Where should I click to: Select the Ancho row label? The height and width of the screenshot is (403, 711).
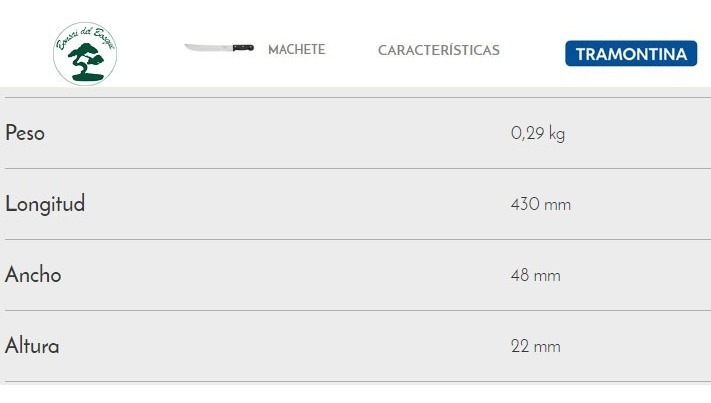tap(33, 275)
